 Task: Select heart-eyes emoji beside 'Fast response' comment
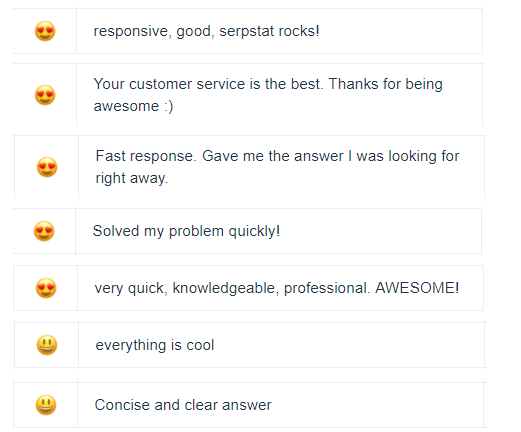(47, 167)
